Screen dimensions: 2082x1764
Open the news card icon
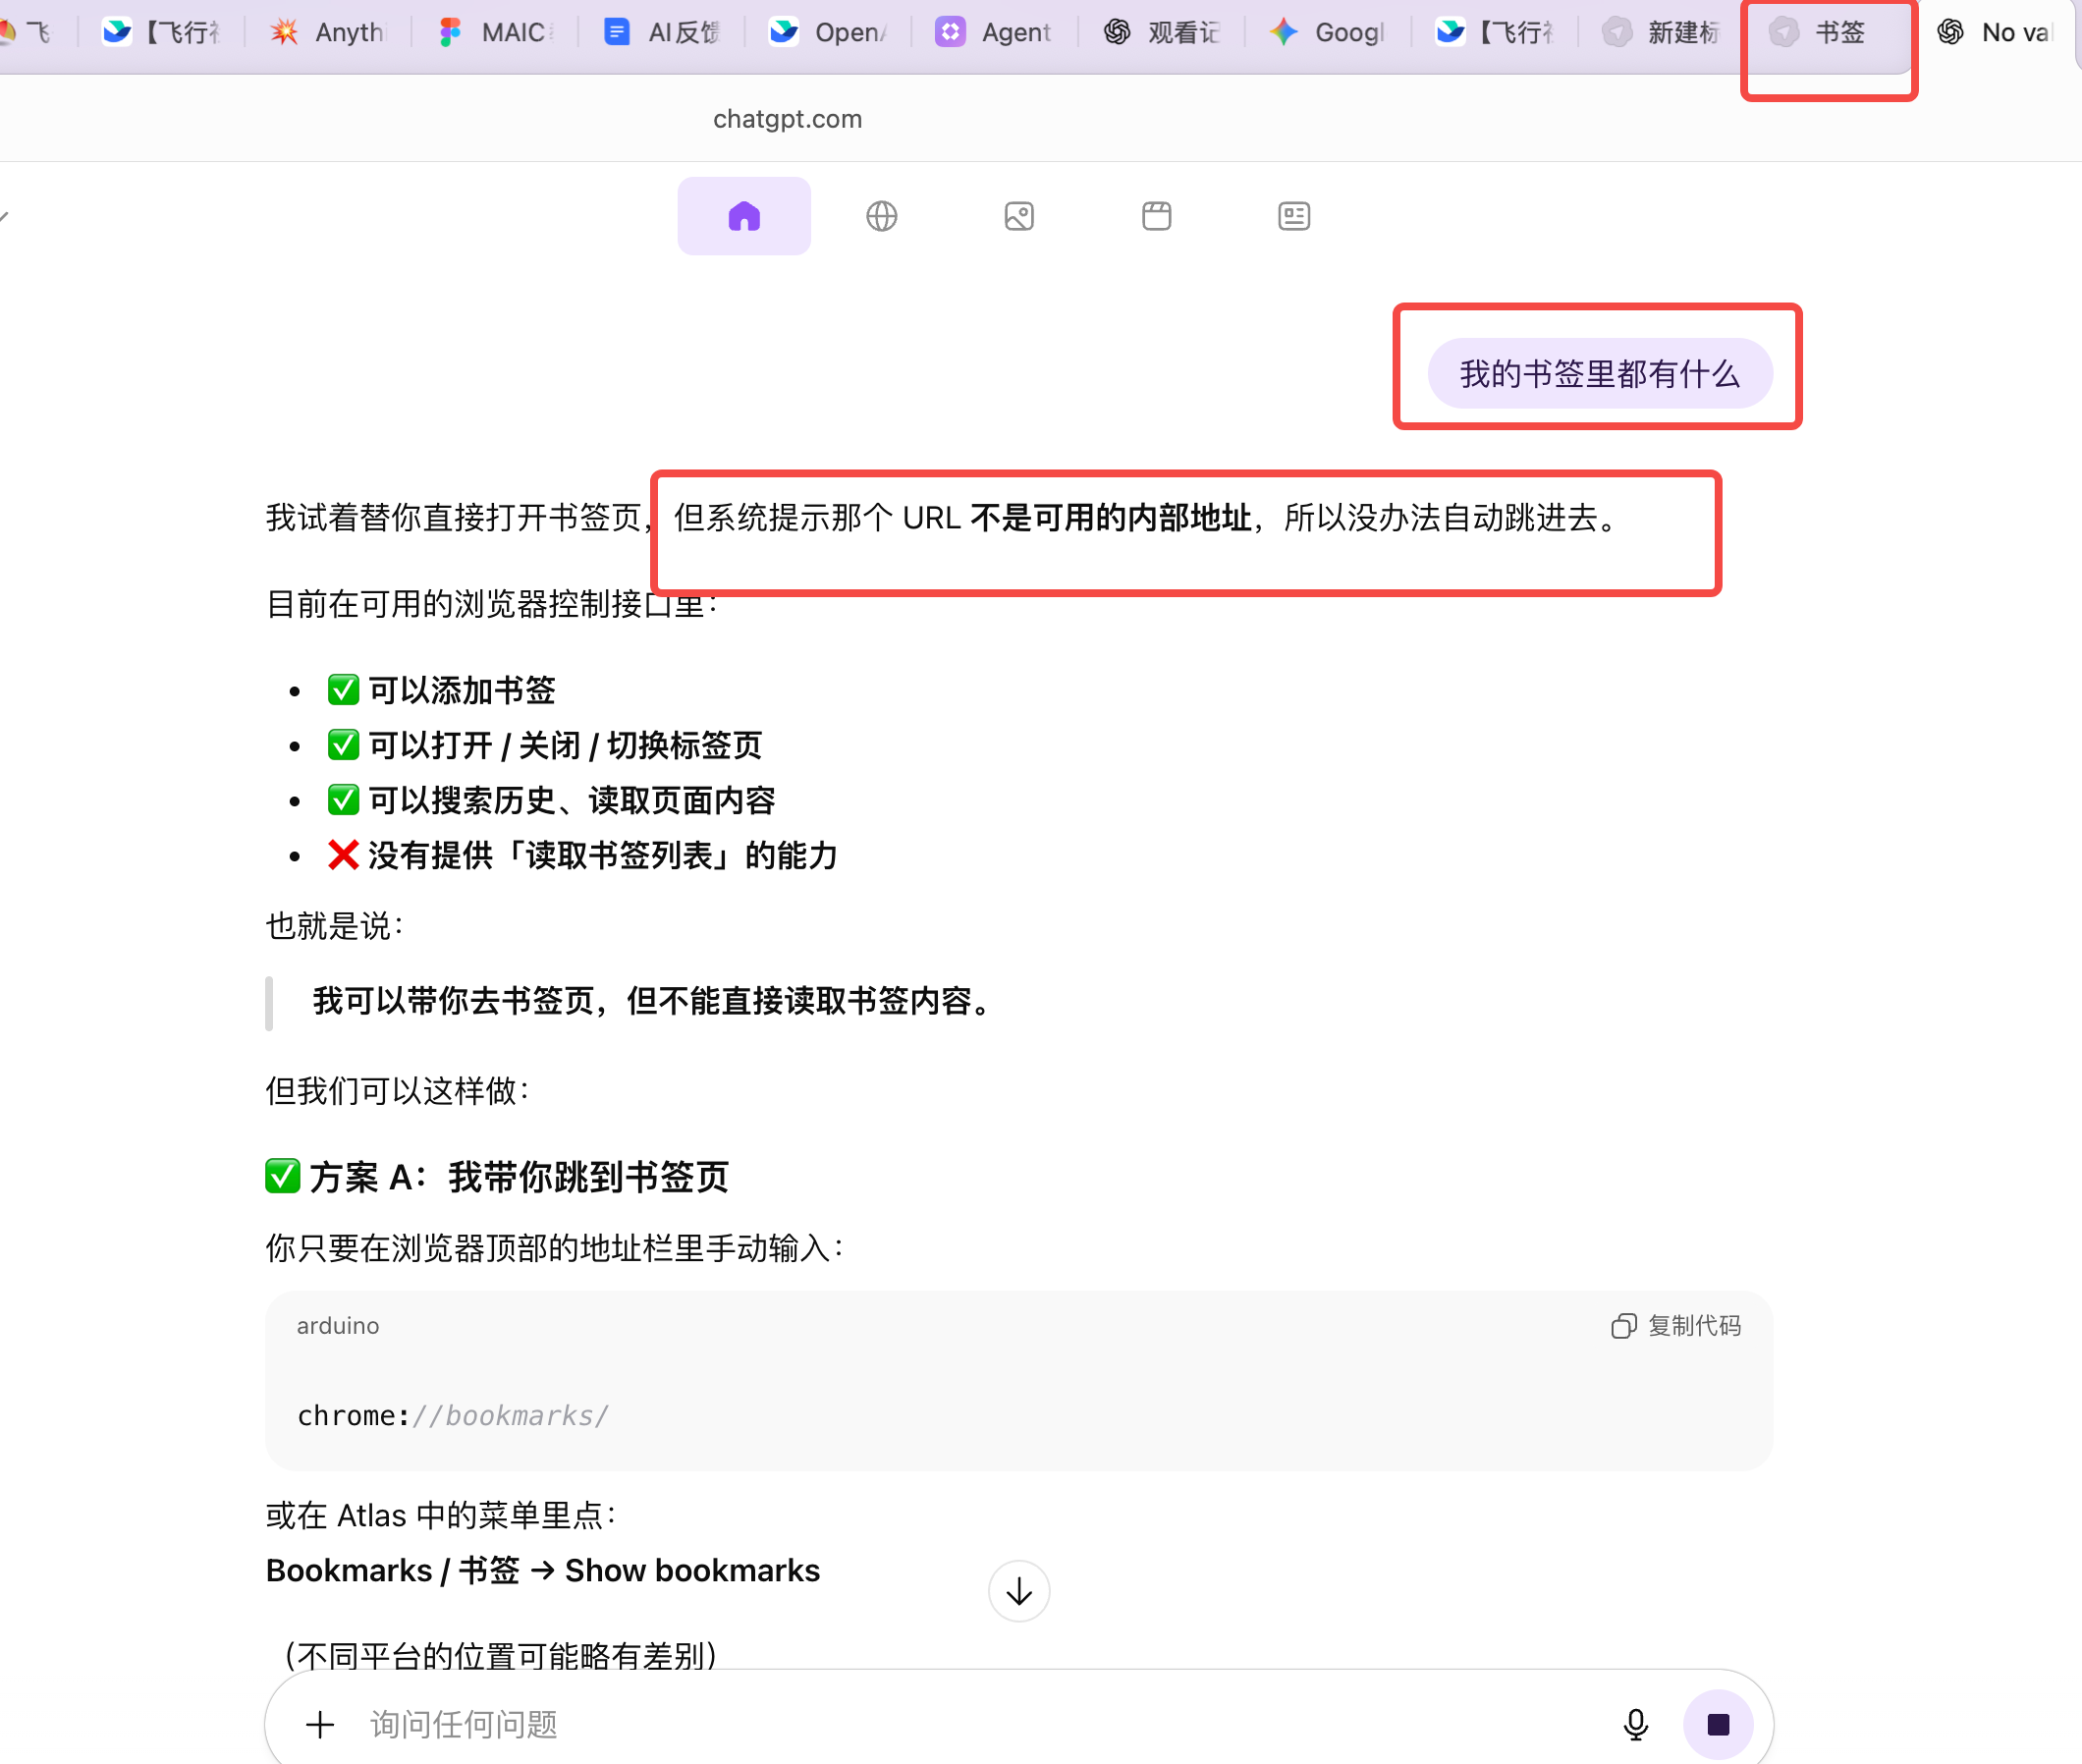[1294, 216]
